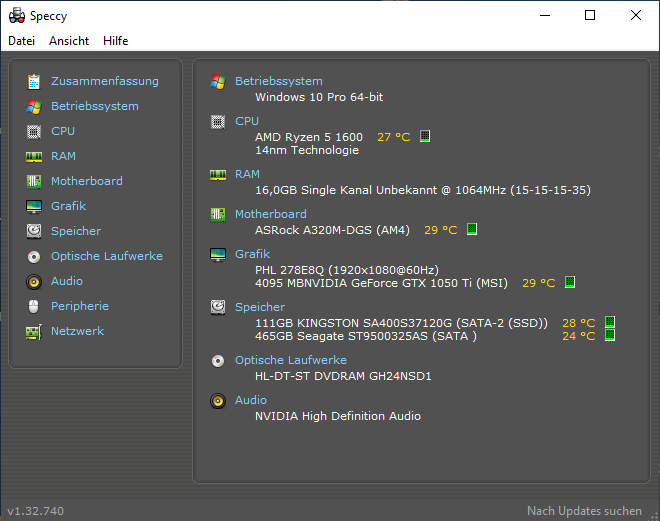The image size is (660, 521).
Task: Click the Grafik monitor icon in sidebar
Action: point(34,207)
